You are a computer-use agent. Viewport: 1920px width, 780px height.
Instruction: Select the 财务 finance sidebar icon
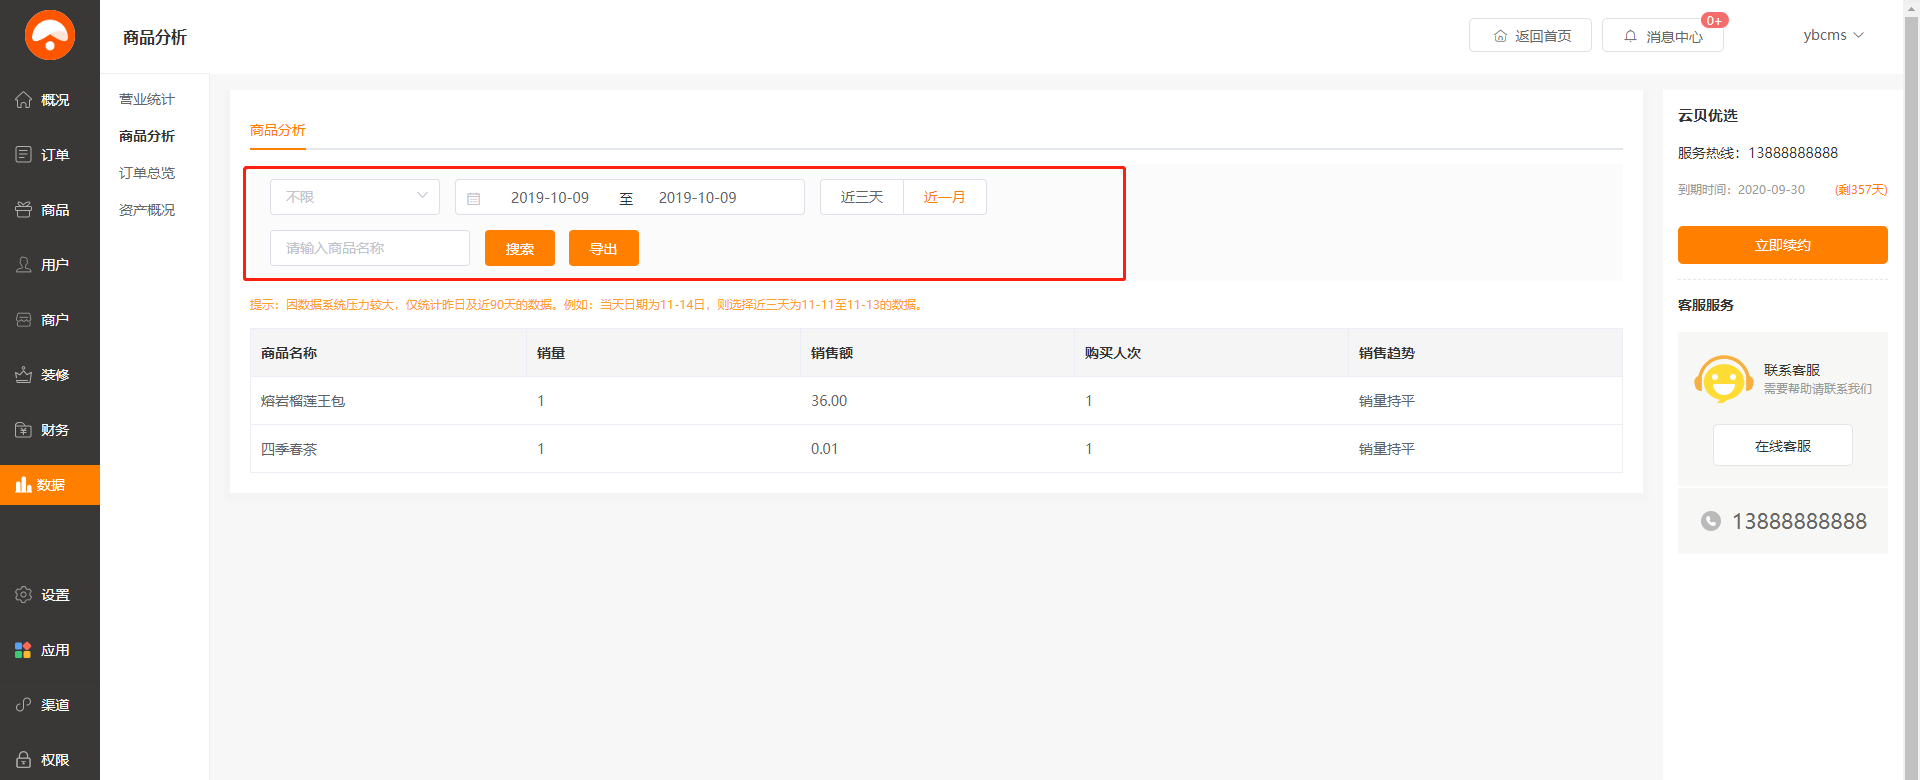[24, 430]
